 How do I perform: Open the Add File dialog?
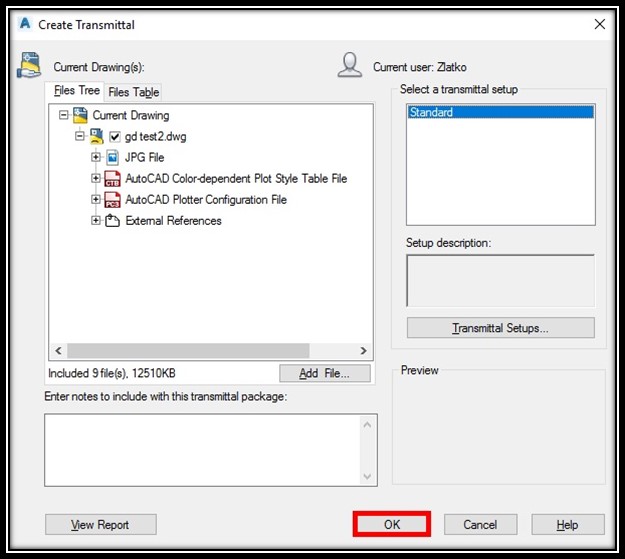click(x=324, y=373)
